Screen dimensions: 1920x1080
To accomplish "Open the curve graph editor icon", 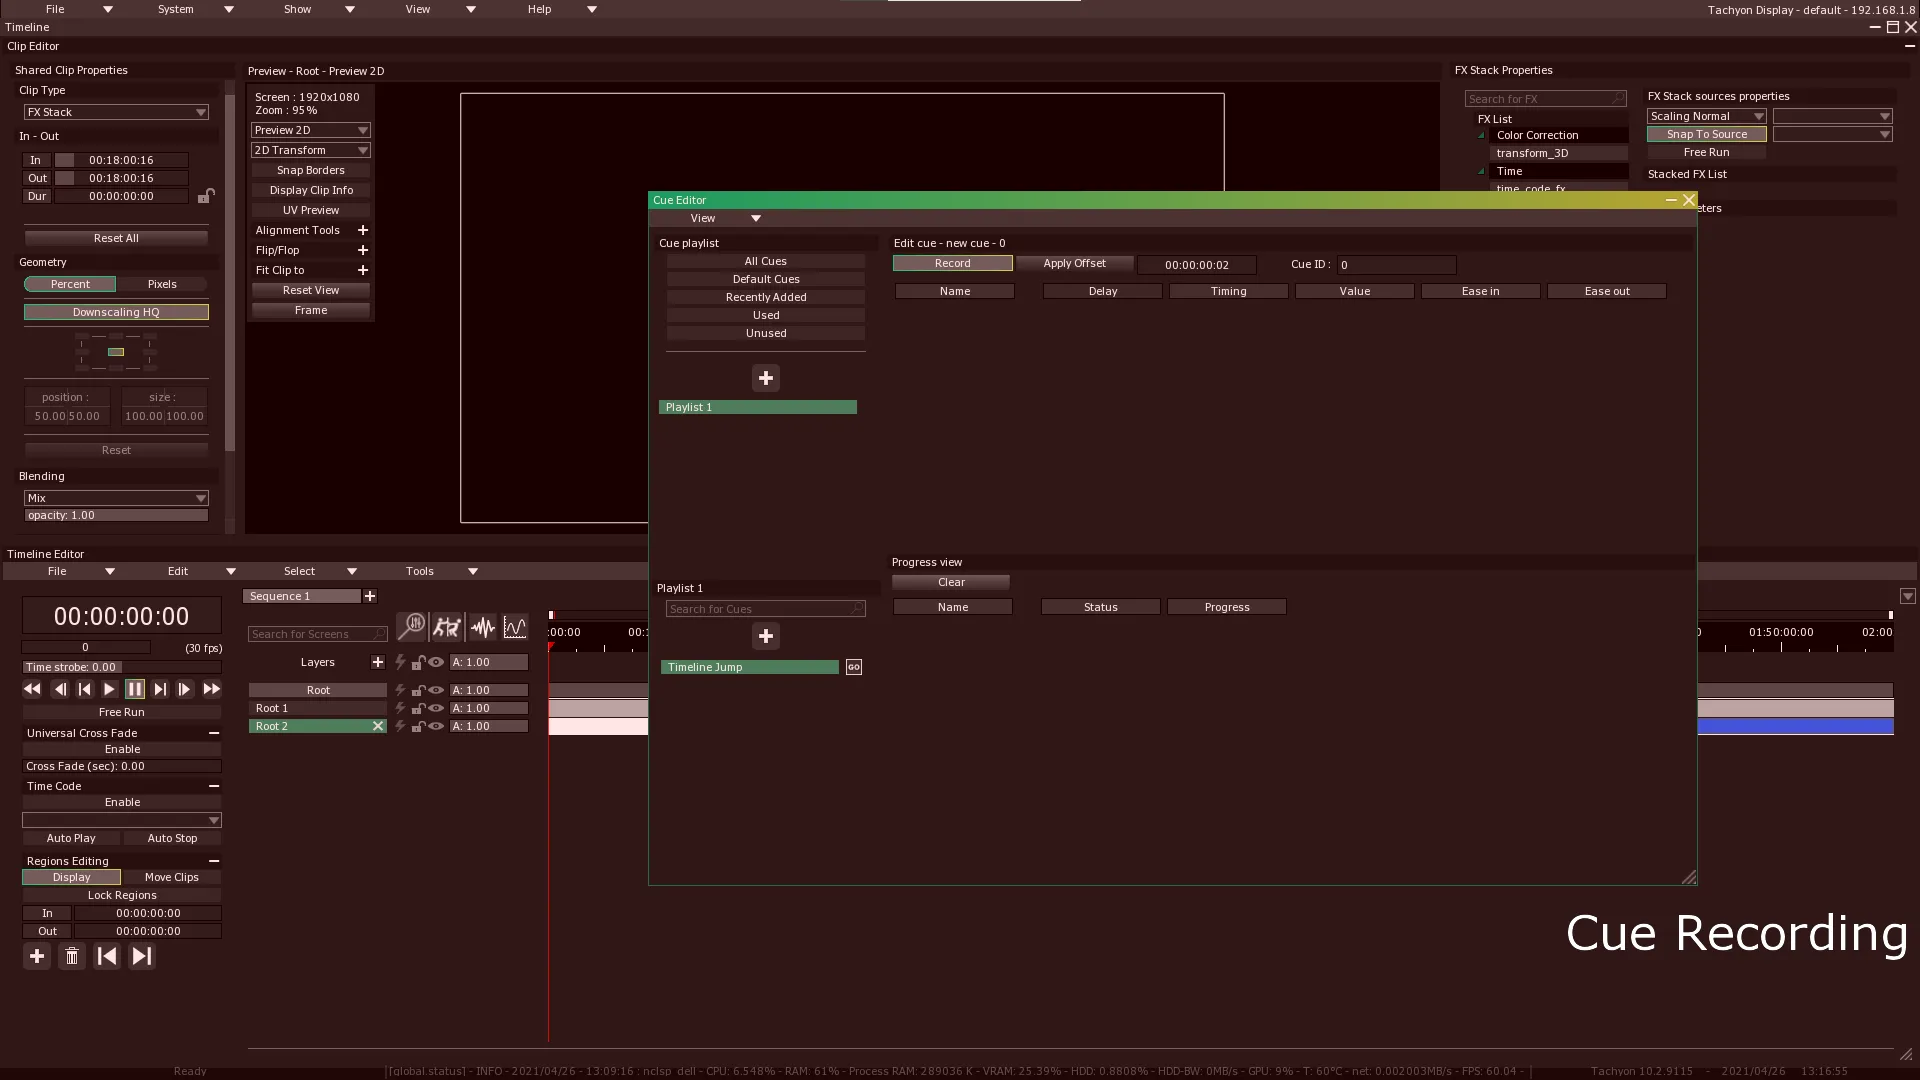I will point(515,627).
